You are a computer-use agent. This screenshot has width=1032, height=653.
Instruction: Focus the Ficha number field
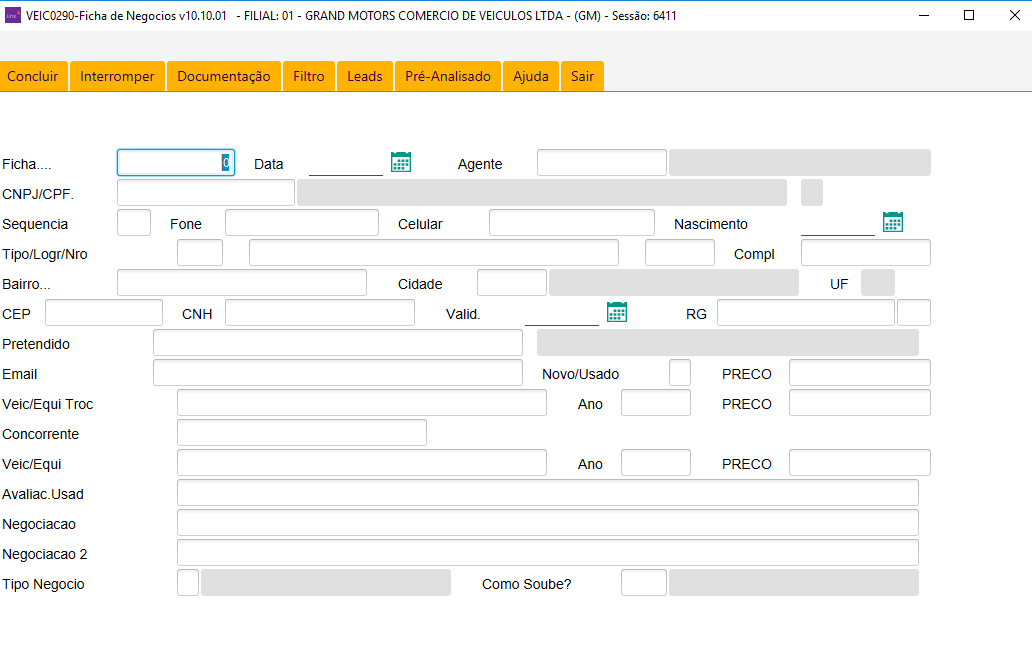point(176,163)
